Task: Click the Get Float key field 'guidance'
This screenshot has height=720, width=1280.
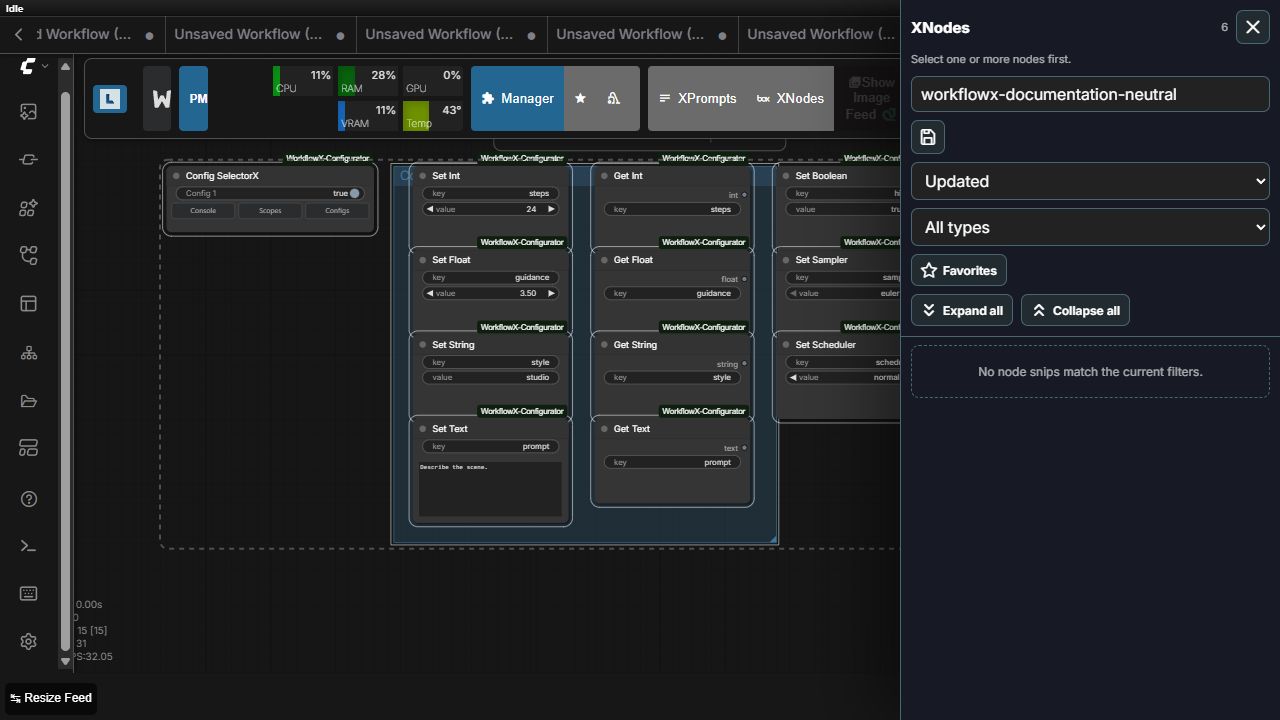Action: [672, 293]
